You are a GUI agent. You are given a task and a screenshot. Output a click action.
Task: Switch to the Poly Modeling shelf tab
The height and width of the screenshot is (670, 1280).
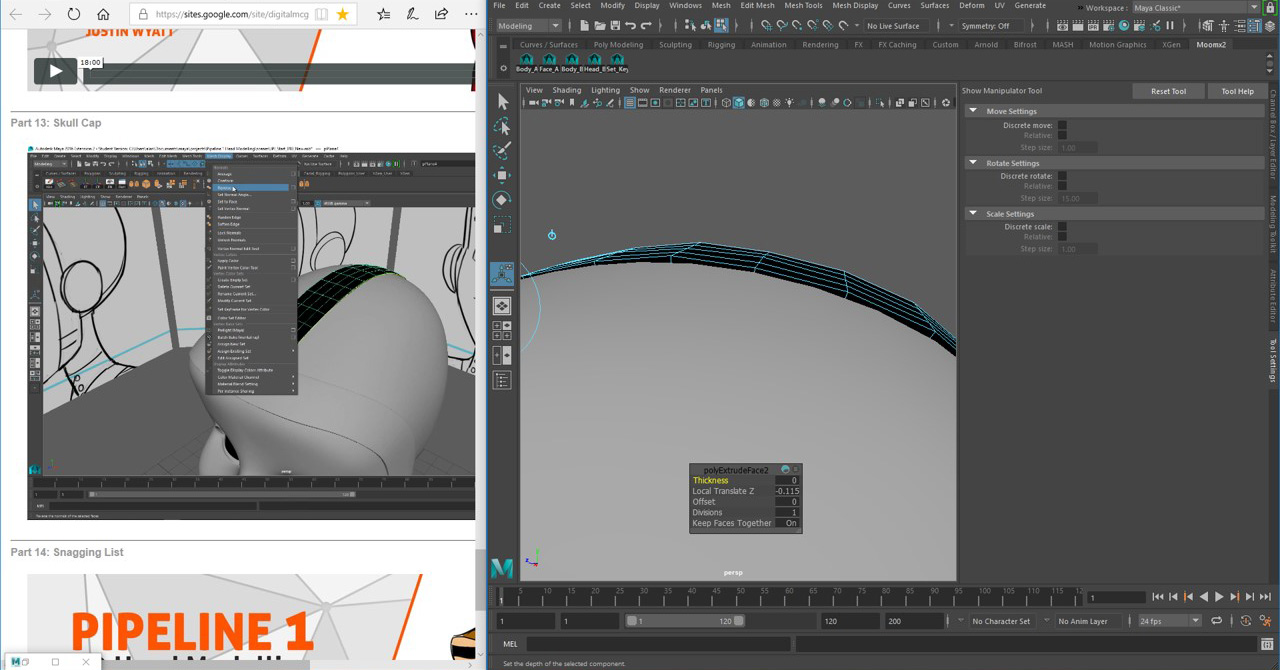[x=618, y=45]
